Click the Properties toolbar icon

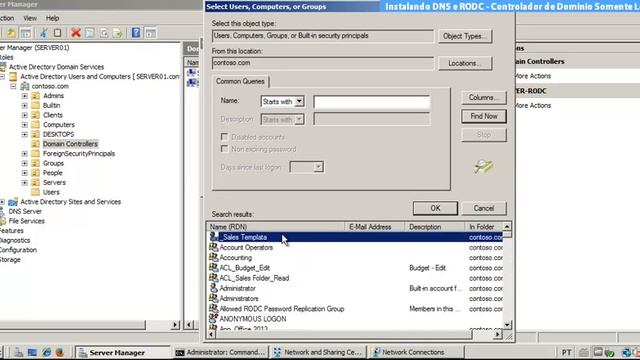(x=90, y=33)
